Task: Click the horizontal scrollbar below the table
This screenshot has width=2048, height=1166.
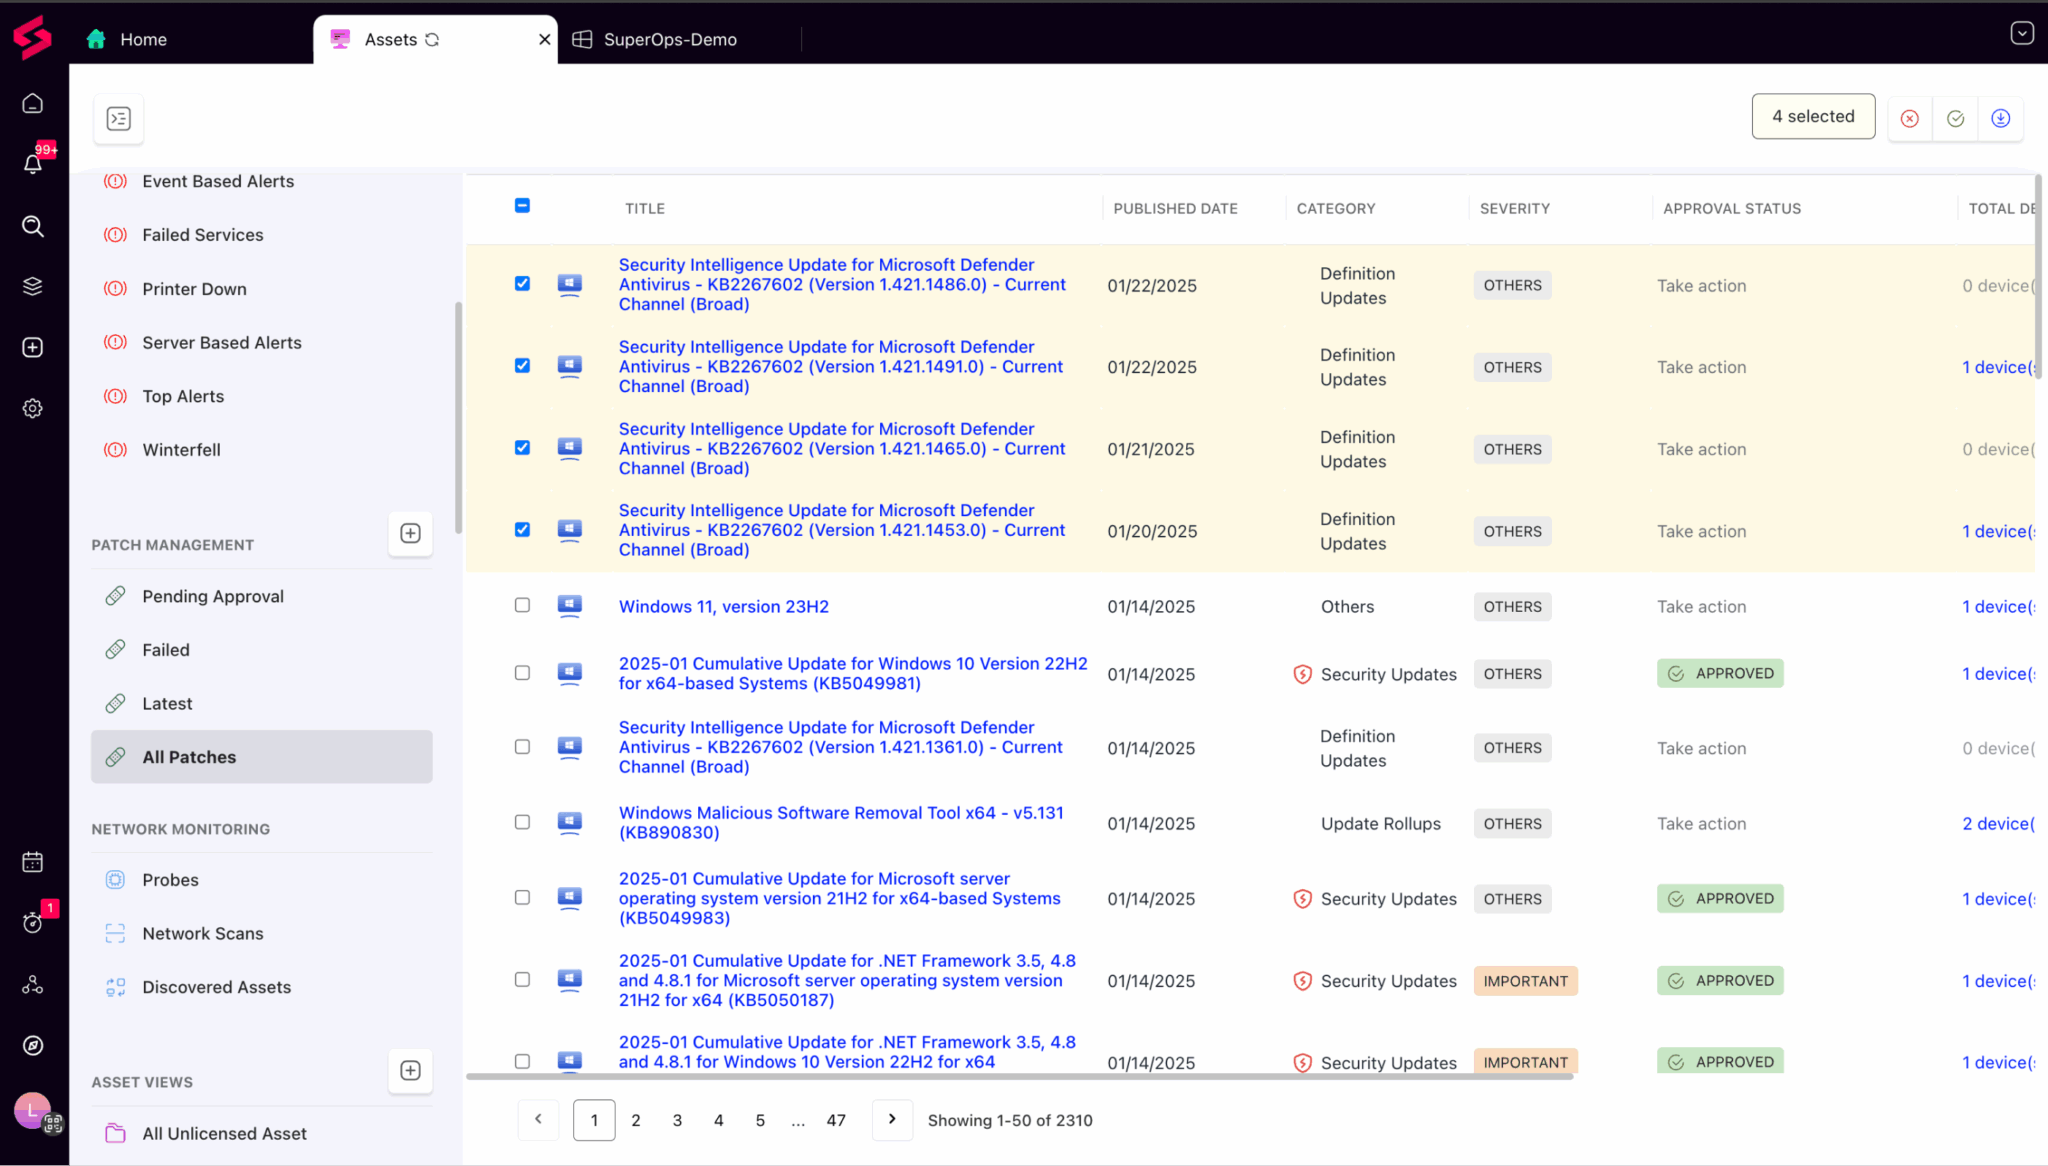Action: pos(1020,1077)
